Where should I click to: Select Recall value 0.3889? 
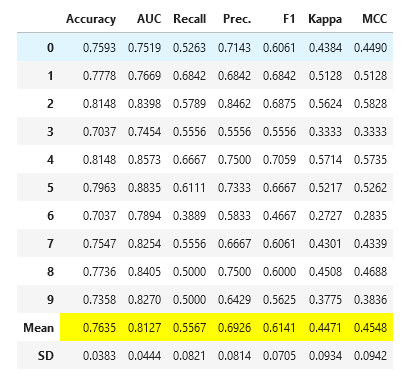(x=189, y=216)
